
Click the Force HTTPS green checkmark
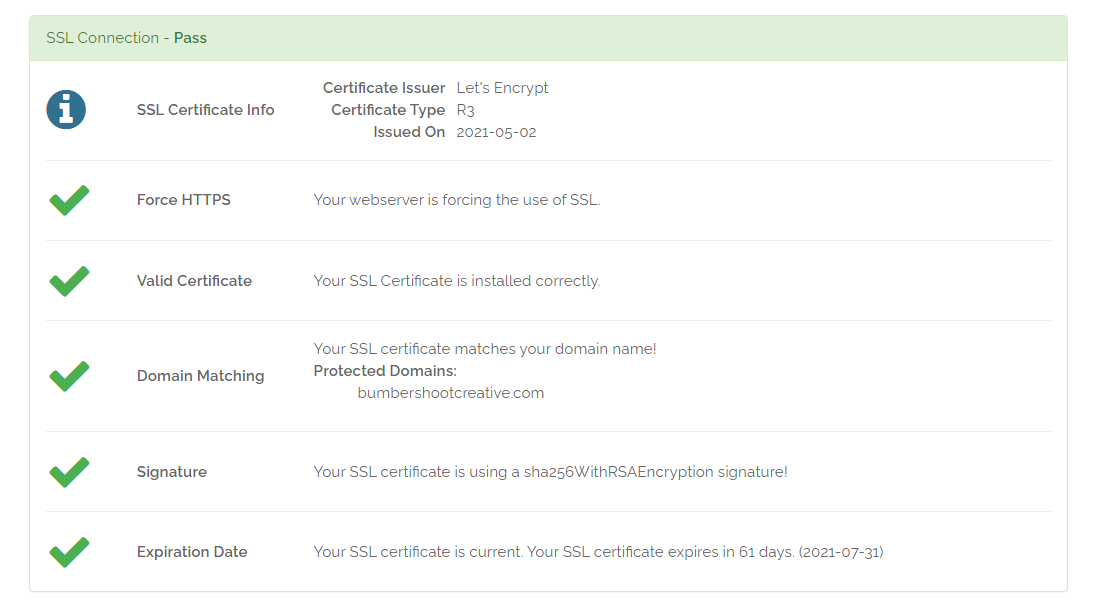click(69, 200)
